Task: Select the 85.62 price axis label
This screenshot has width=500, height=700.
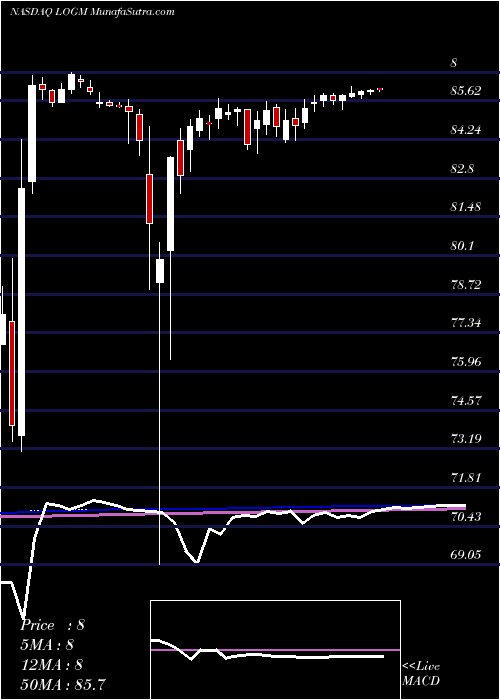Action: [x=466, y=91]
